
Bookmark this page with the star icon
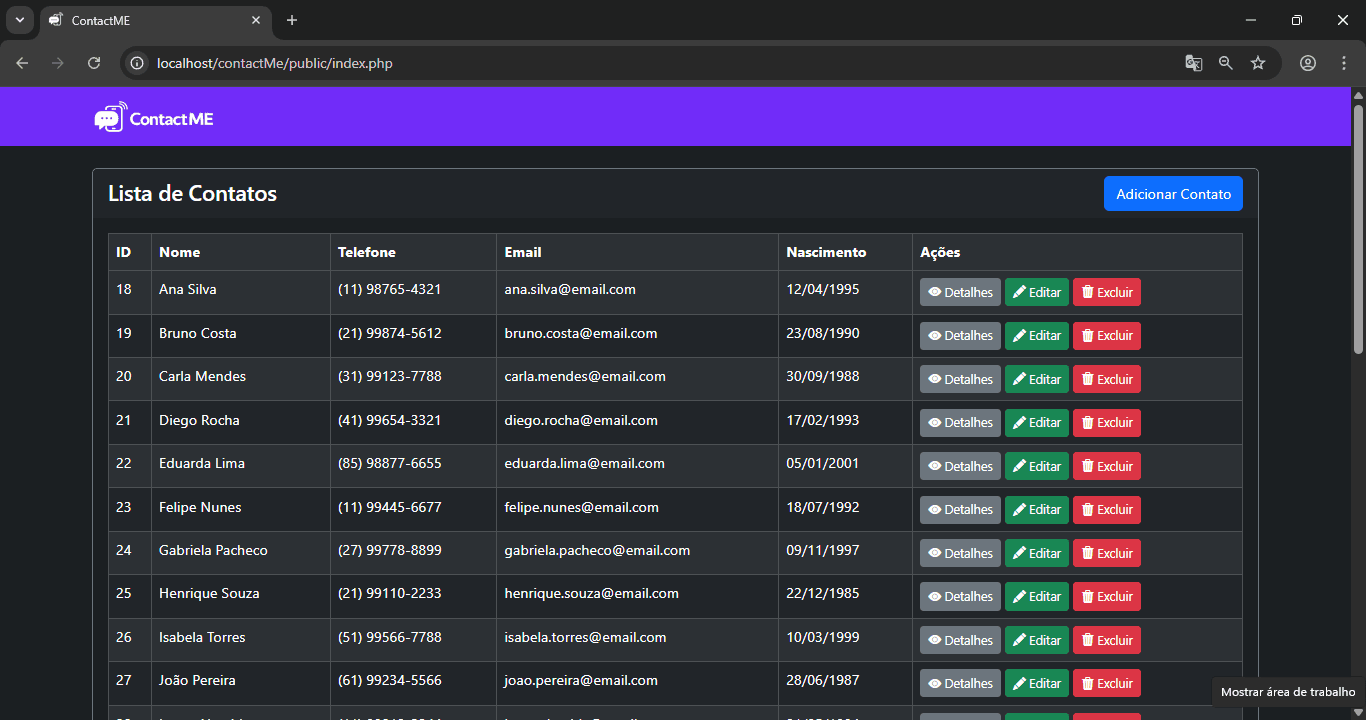click(x=1258, y=63)
